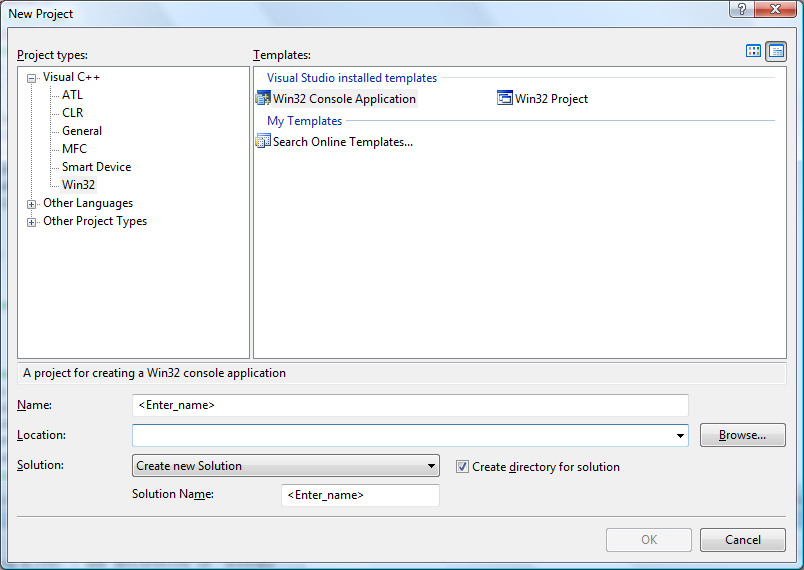
Task: Open the Solution combo box
Action: tap(286, 465)
